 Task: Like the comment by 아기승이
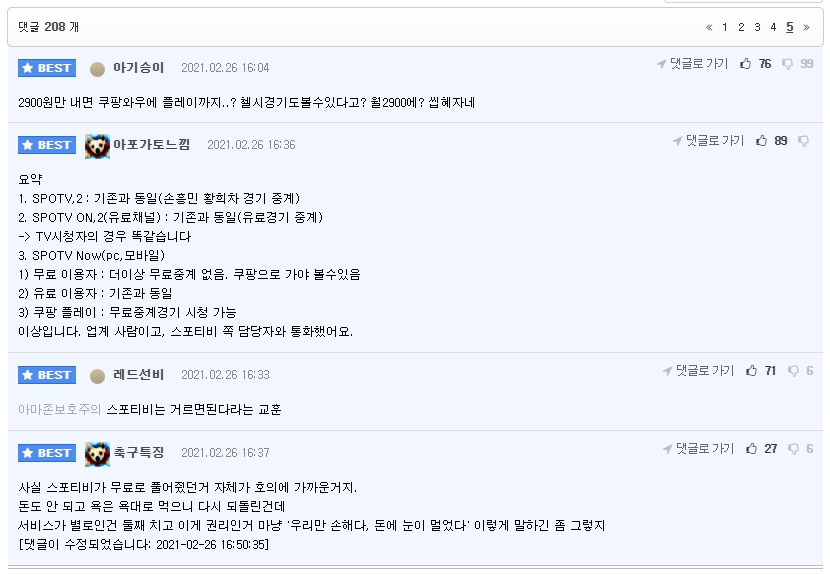(x=745, y=64)
